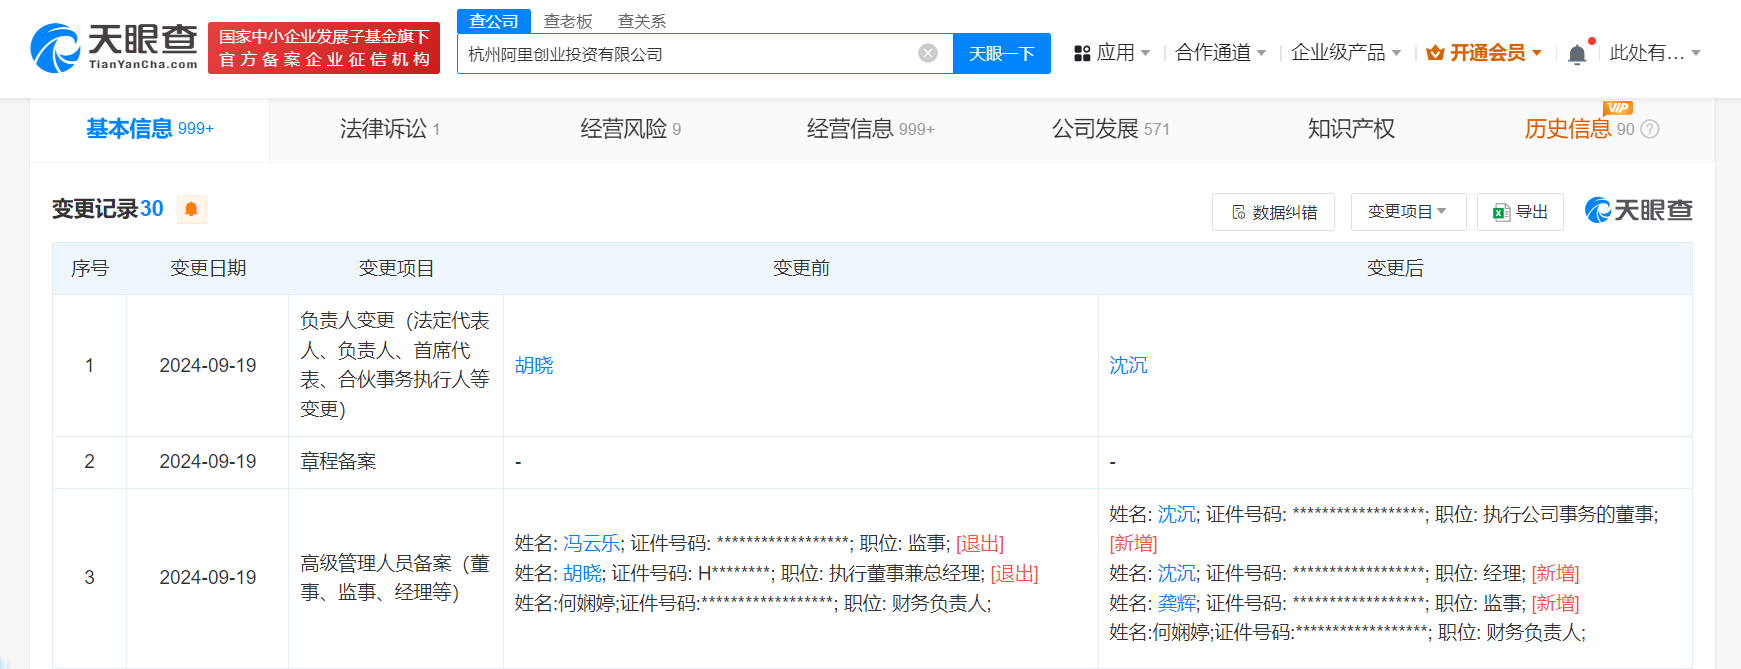Go to the 公司发展 tab
The height and width of the screenshot is (669, 1741).
(x=1111, y=129)
